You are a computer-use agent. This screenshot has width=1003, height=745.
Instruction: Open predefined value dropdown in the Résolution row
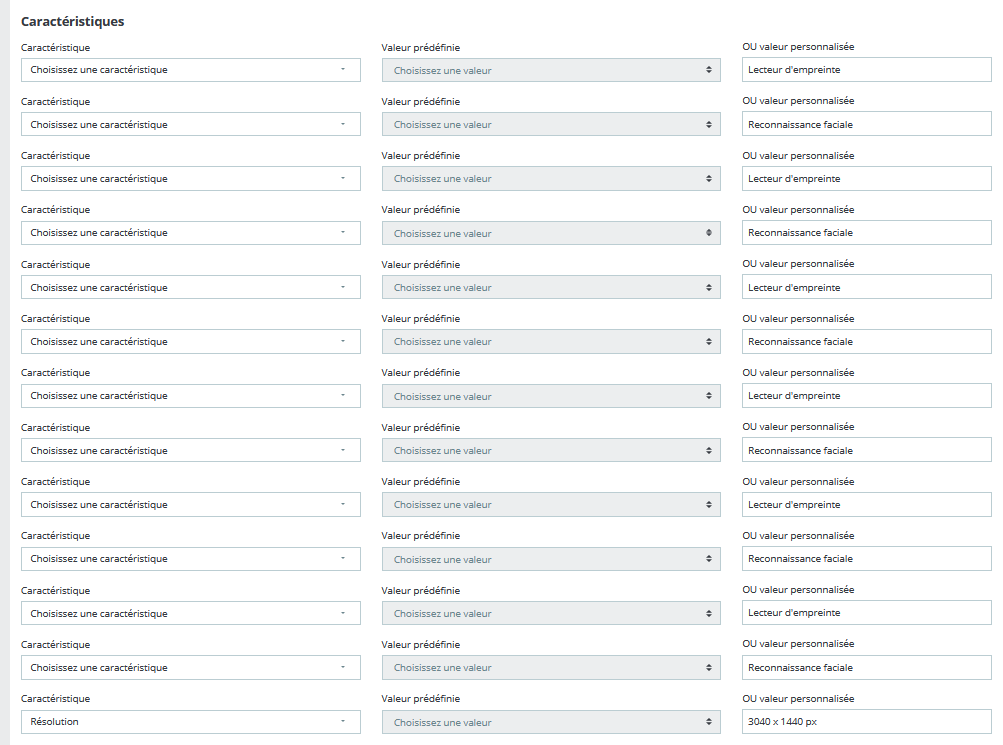tap(551, 722)
